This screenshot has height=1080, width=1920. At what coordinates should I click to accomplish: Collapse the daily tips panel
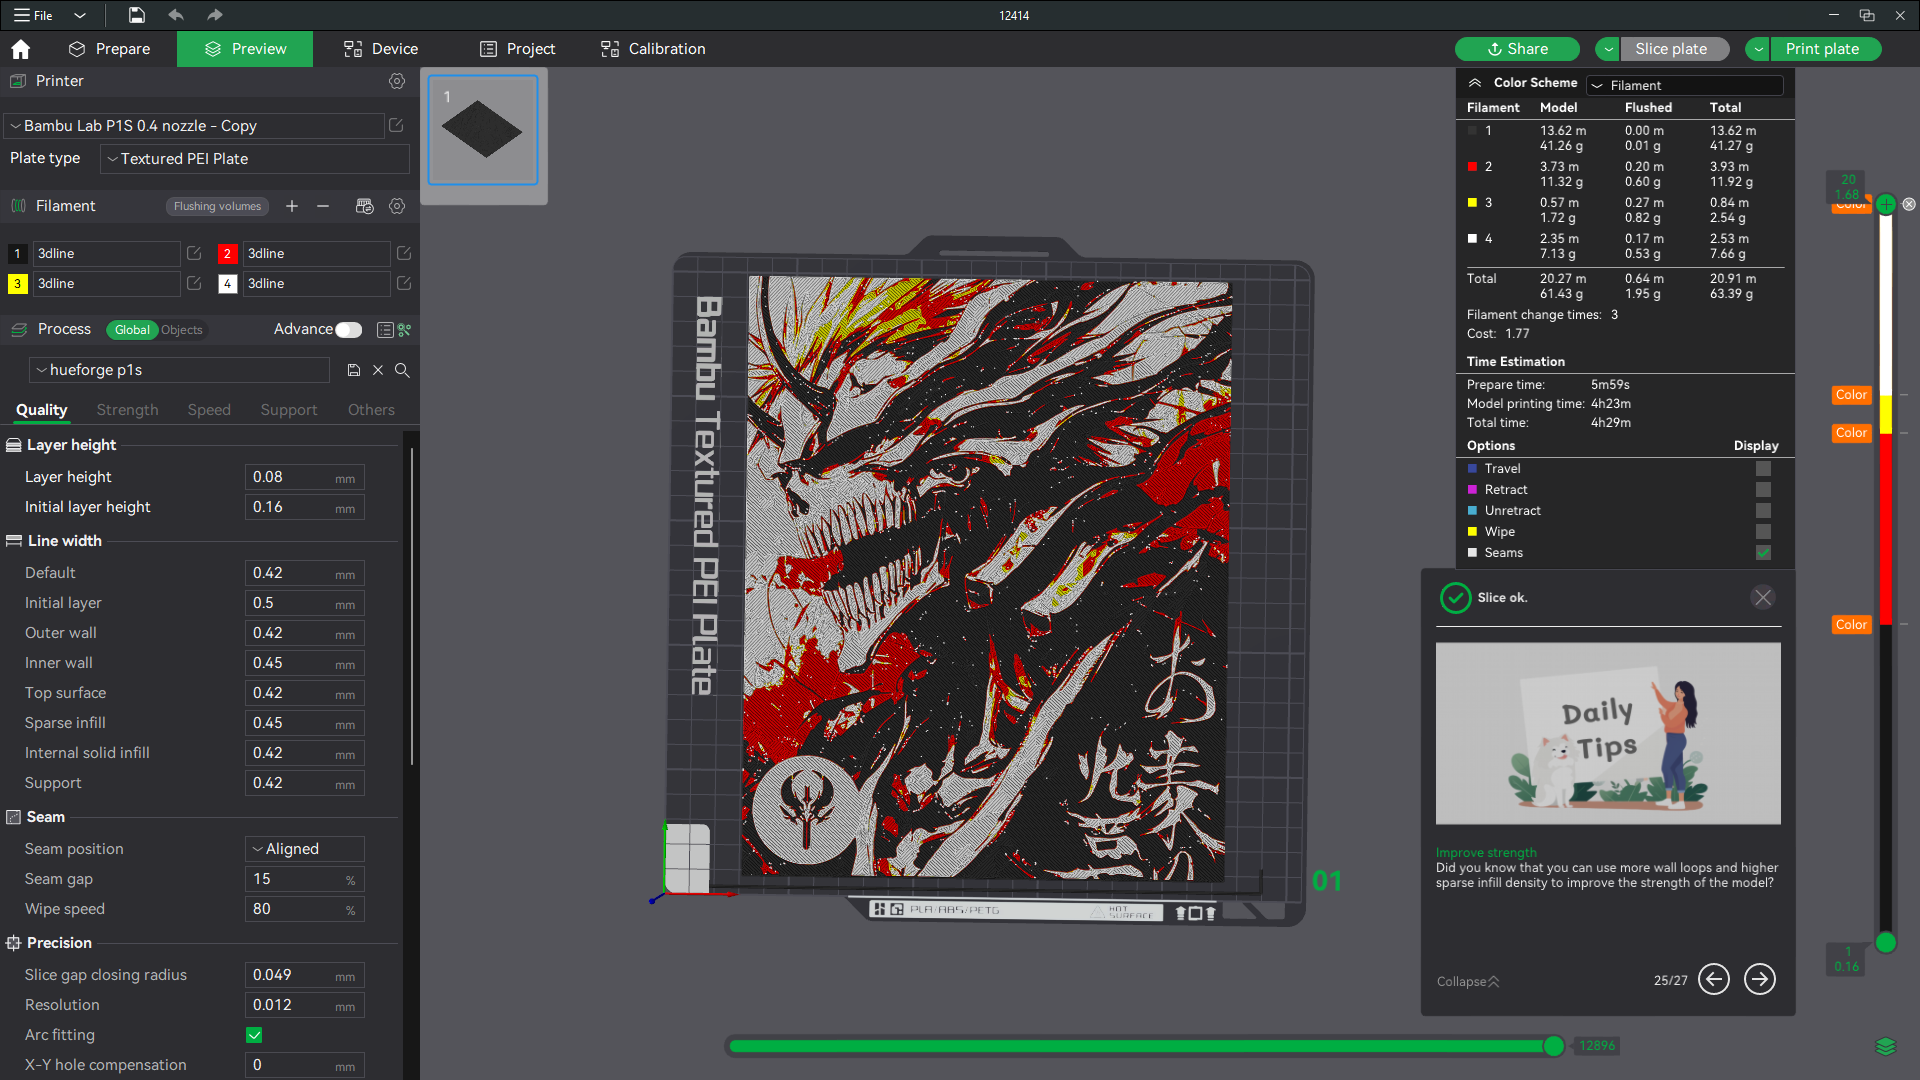coord(1468,981)
